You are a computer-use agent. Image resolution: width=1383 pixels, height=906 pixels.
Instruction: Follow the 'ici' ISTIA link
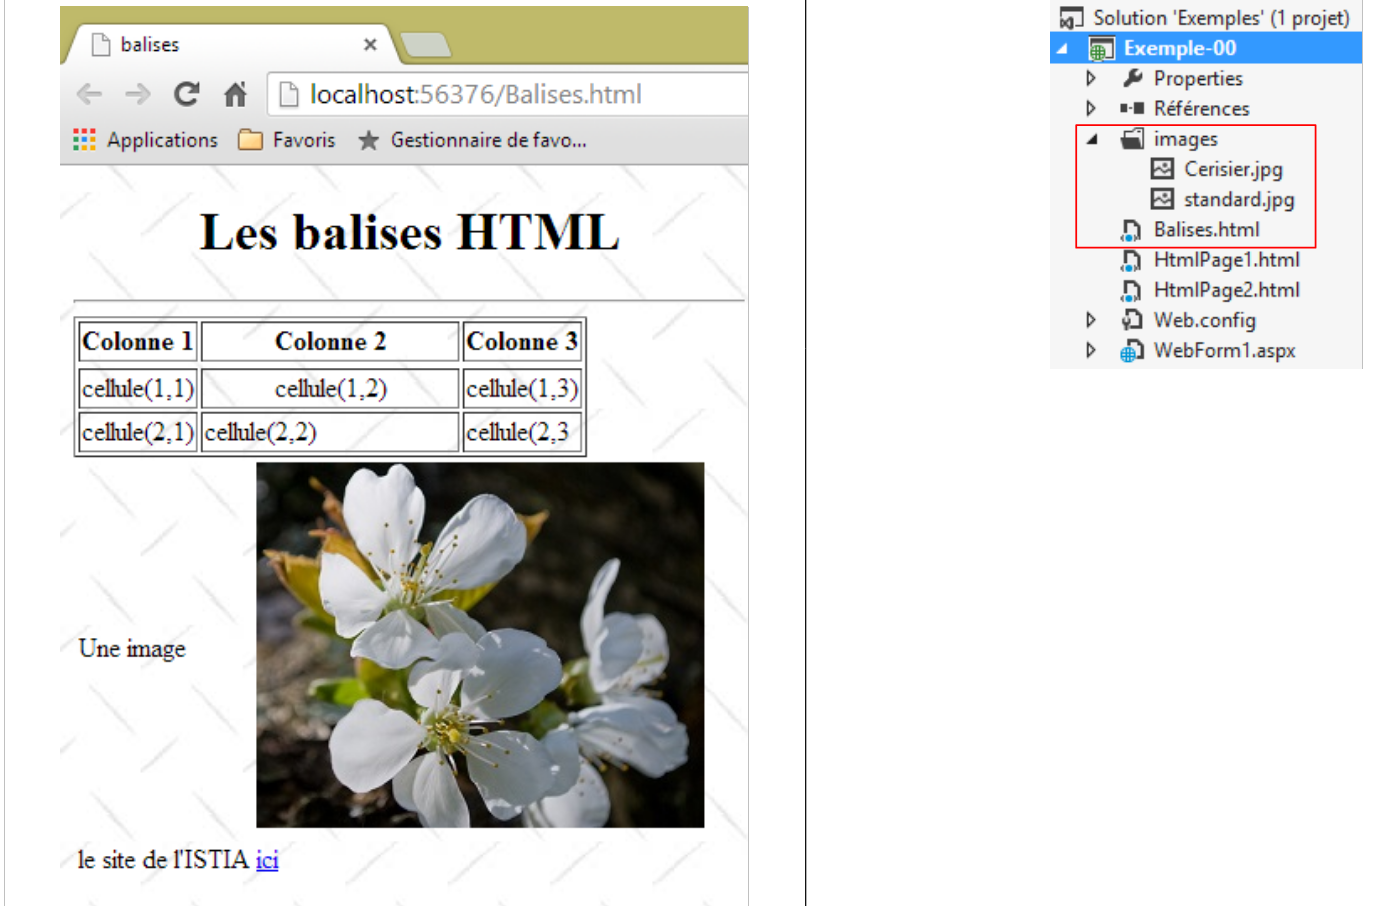click(267, 860)
